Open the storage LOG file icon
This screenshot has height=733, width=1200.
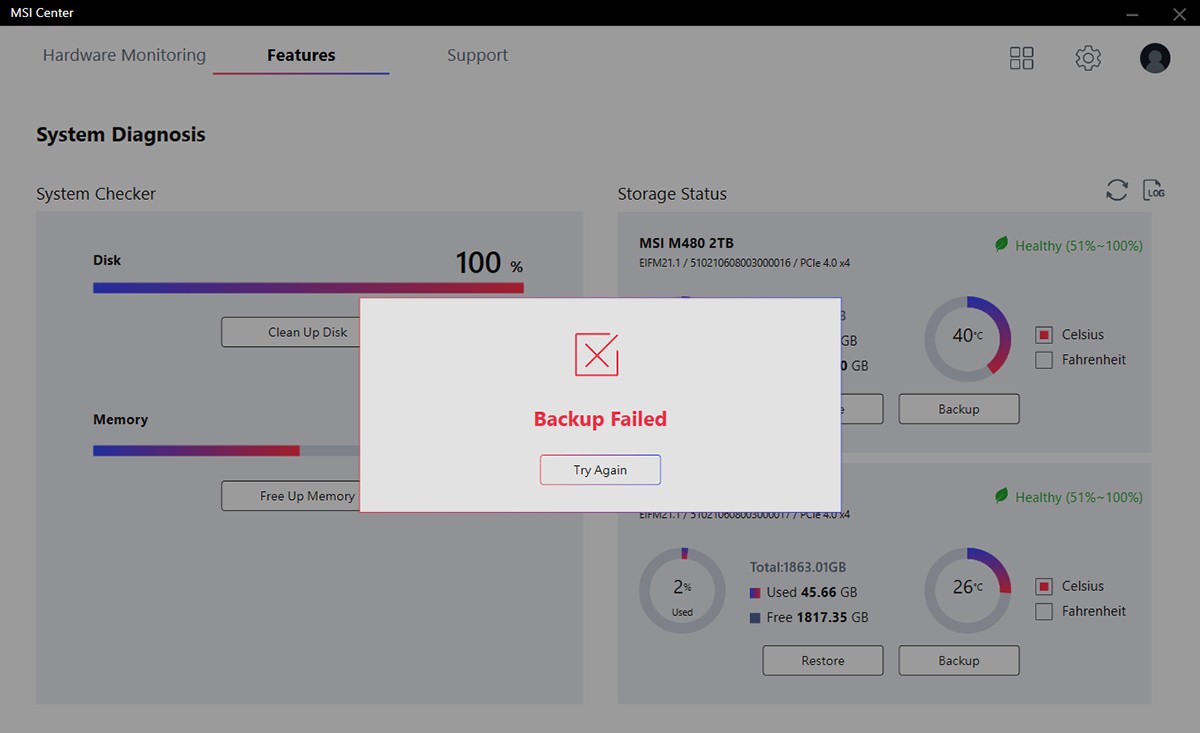[x=1154, y=190]
